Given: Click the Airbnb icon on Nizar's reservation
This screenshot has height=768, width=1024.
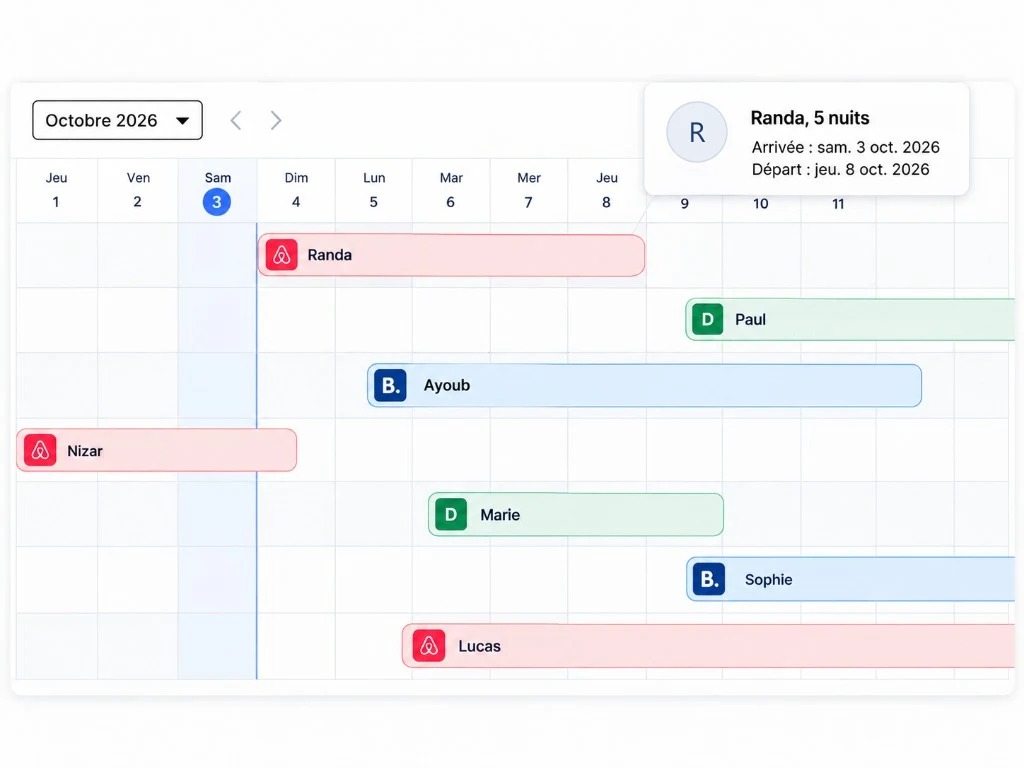Looking at the screenshot, I should pos(40,451).
